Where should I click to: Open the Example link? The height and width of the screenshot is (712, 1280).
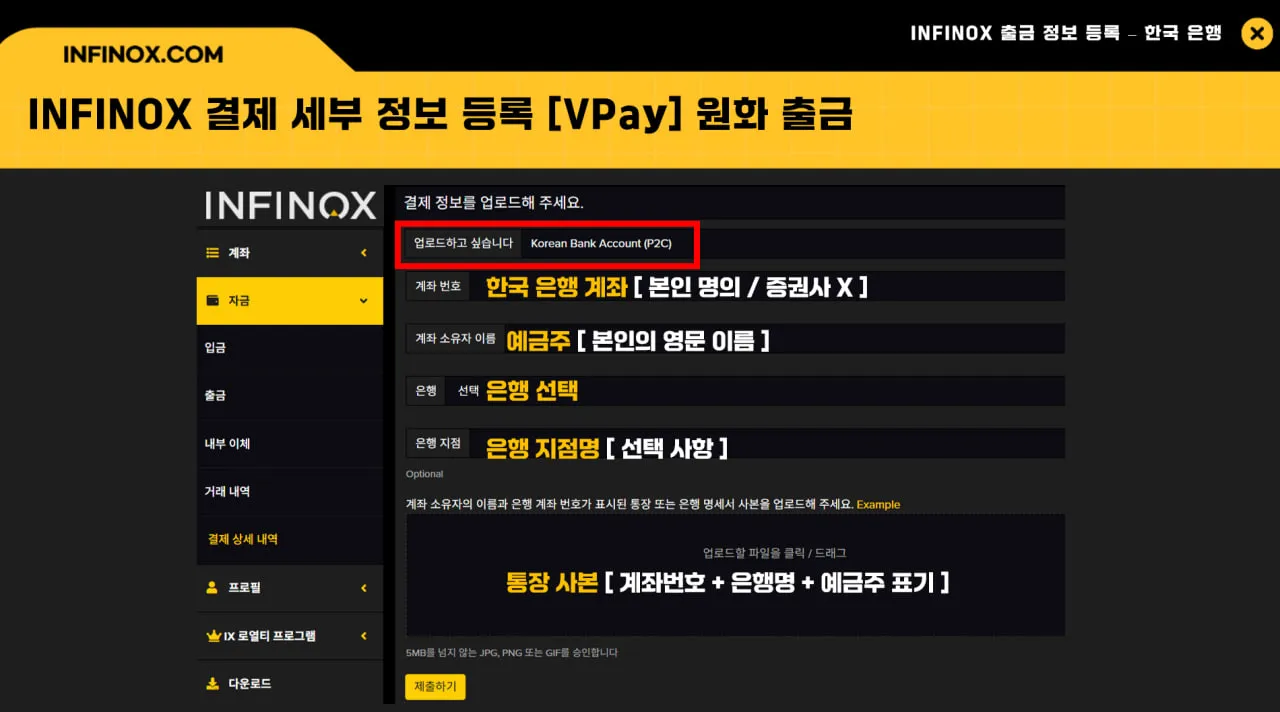878,505
